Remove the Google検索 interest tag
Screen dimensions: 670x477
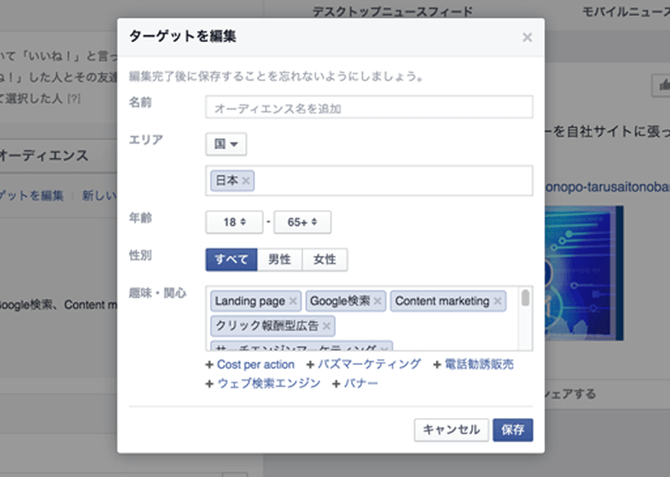click(379, 301)
